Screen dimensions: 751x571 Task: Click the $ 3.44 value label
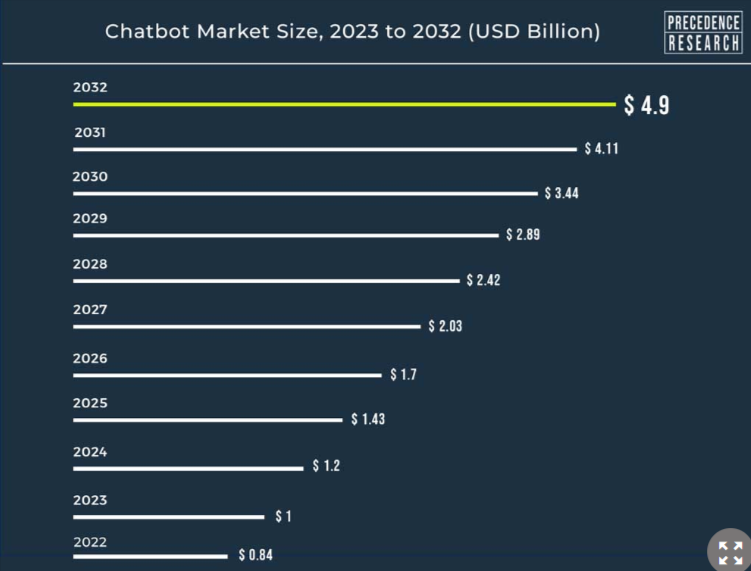pos(562,193)
